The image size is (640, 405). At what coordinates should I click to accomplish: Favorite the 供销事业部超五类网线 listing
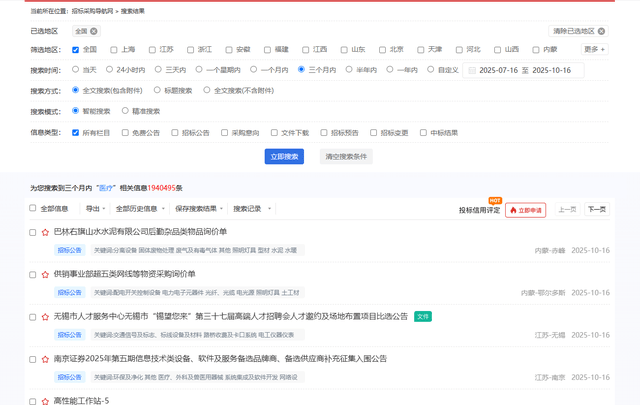pyautogui.click(x=45, y=274)
